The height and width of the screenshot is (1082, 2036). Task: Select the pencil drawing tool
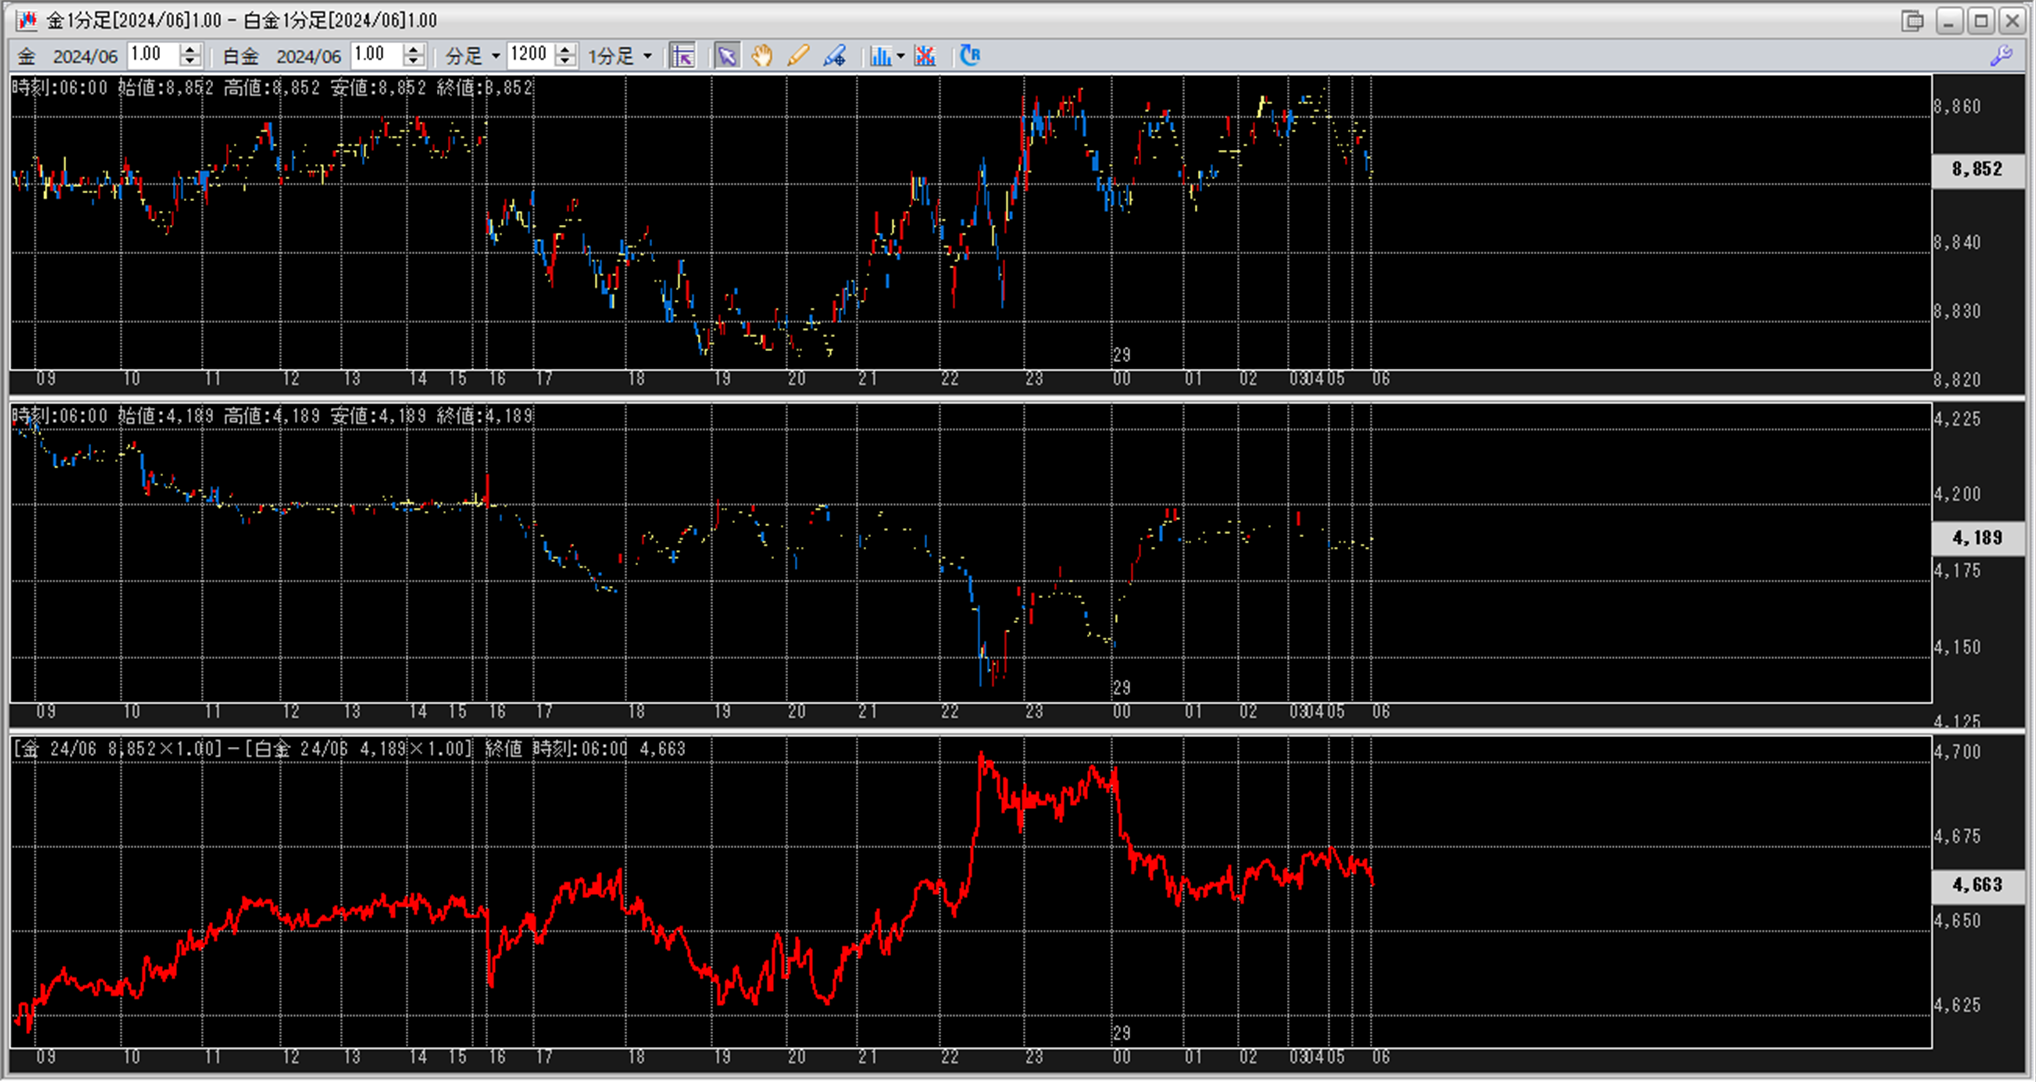point(797,56)
